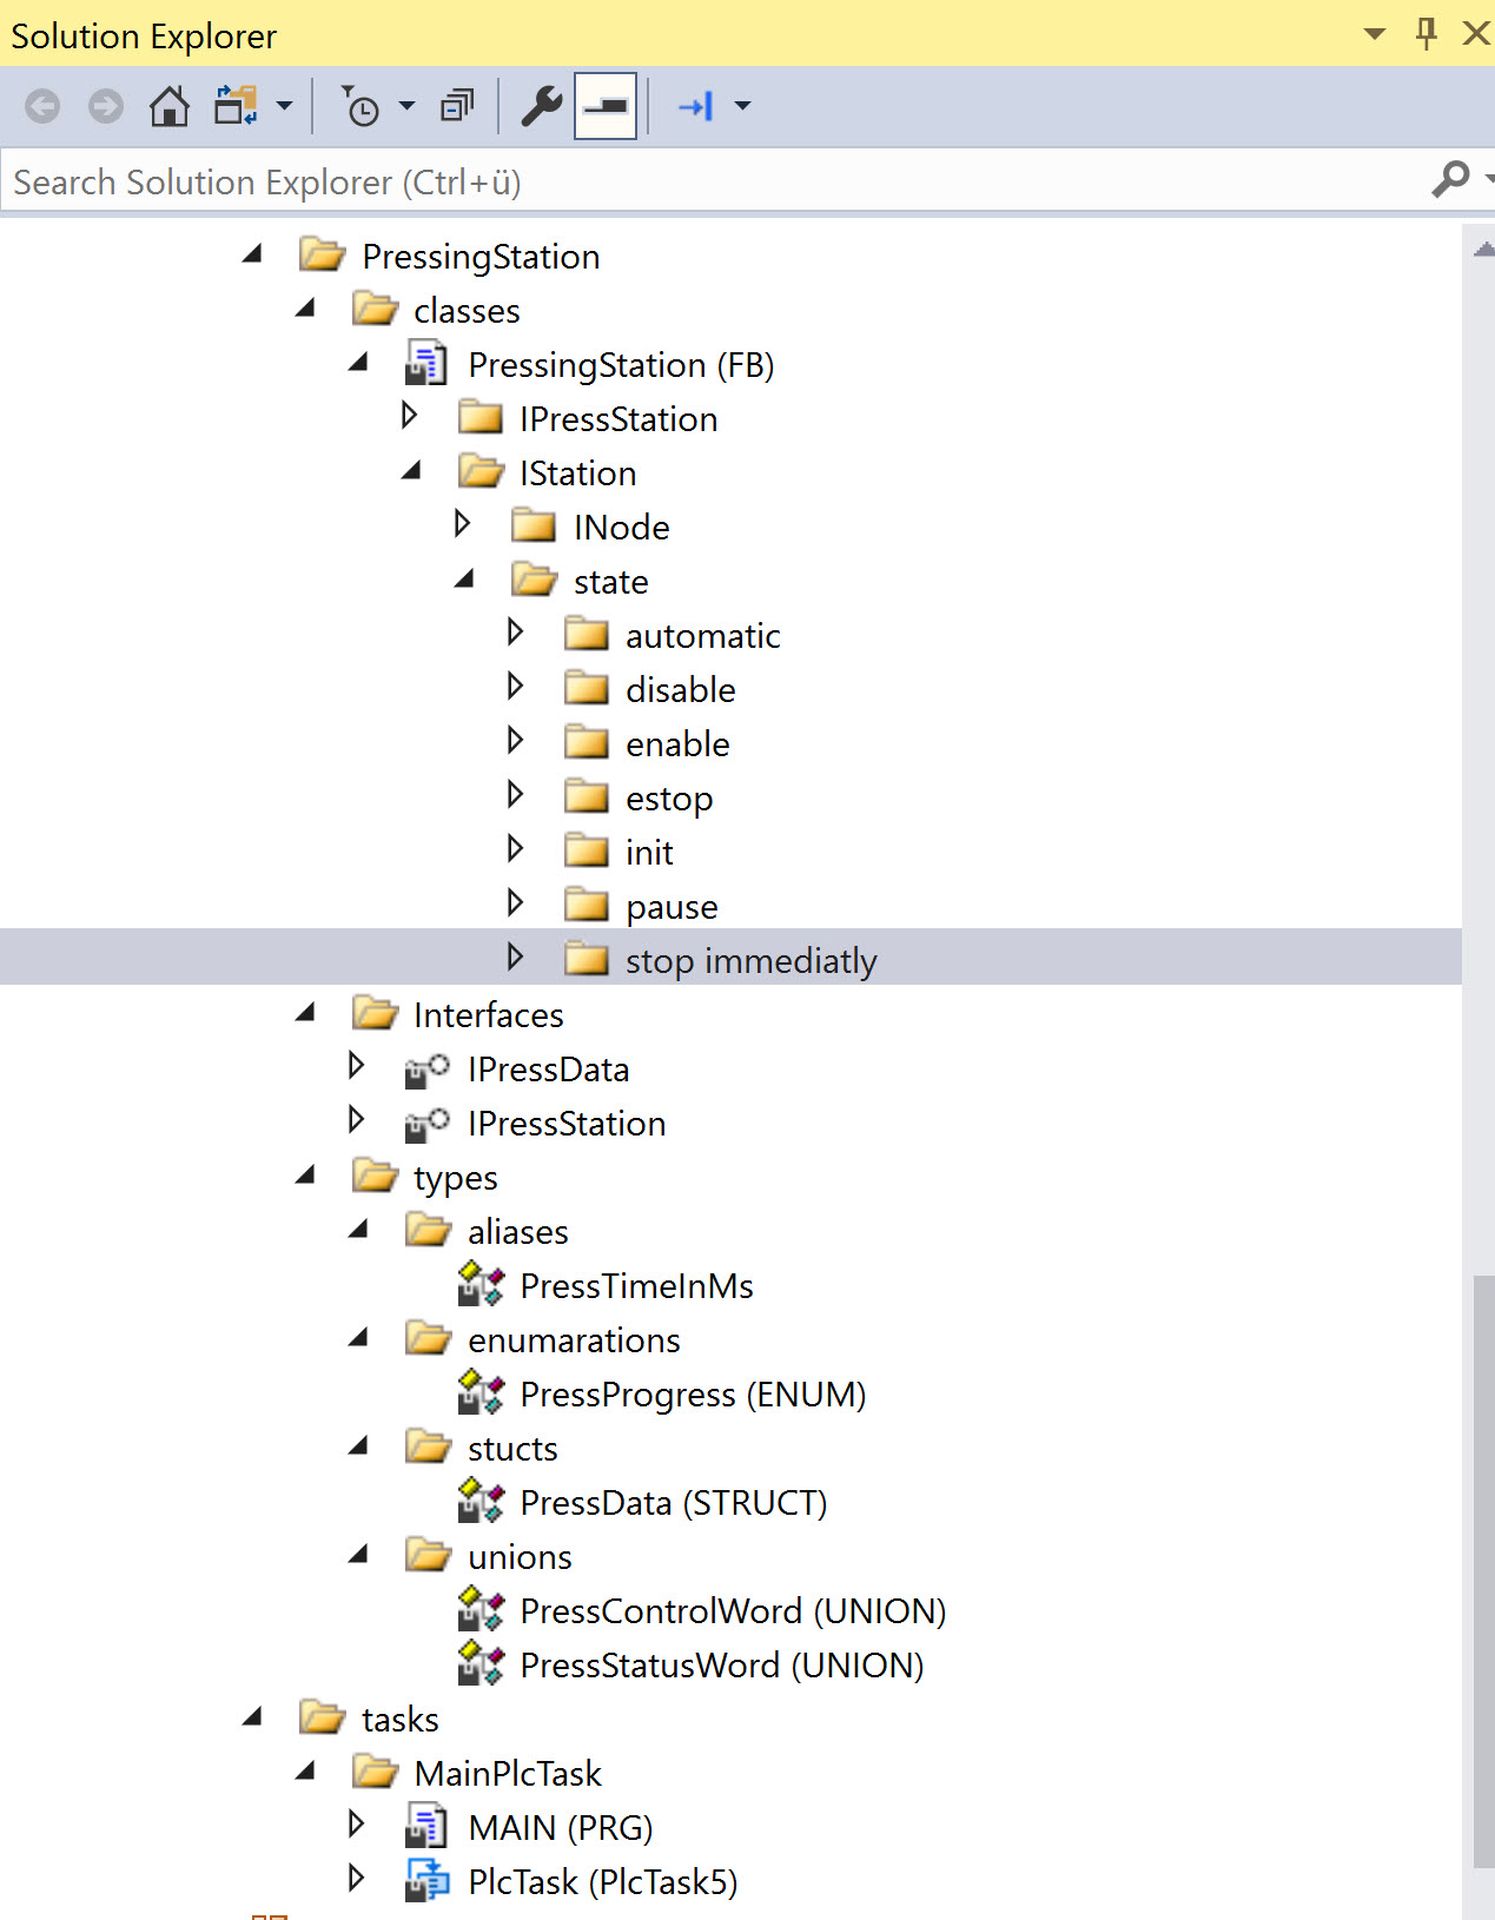Screen dimensions: 1495x1920
Task: Click the solution/folder view switch icon
Action: pos(236,106)
